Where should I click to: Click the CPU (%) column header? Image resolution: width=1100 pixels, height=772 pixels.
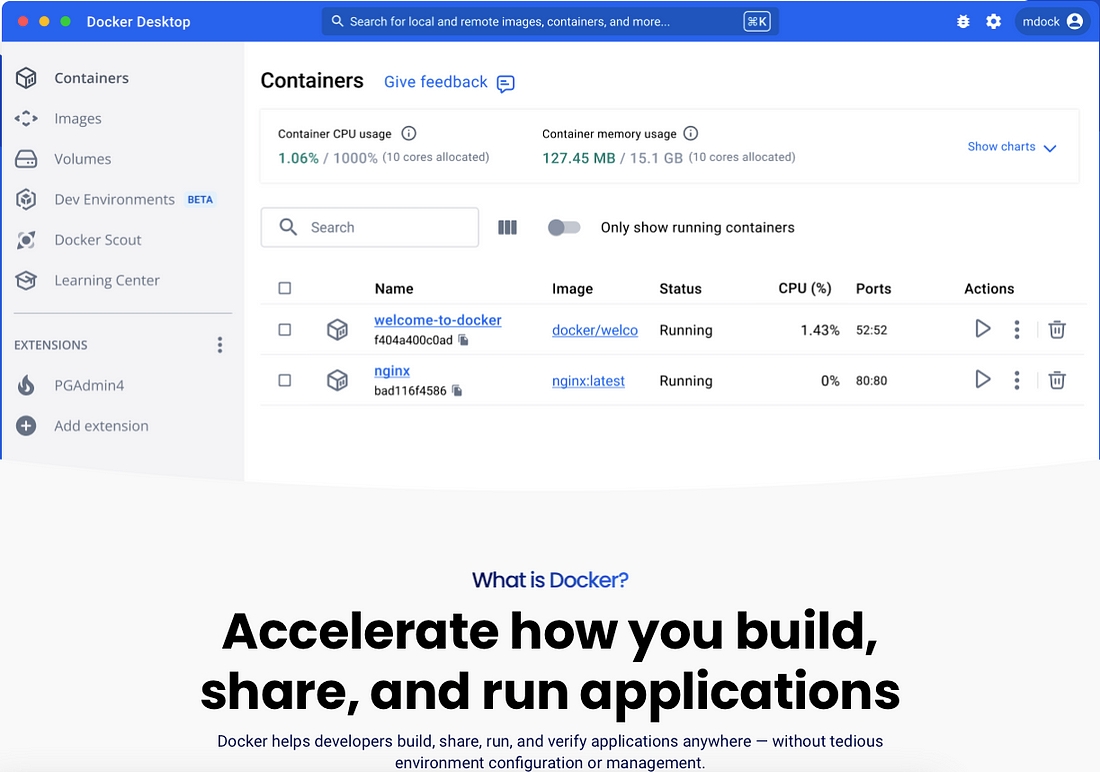pos(805,288)
